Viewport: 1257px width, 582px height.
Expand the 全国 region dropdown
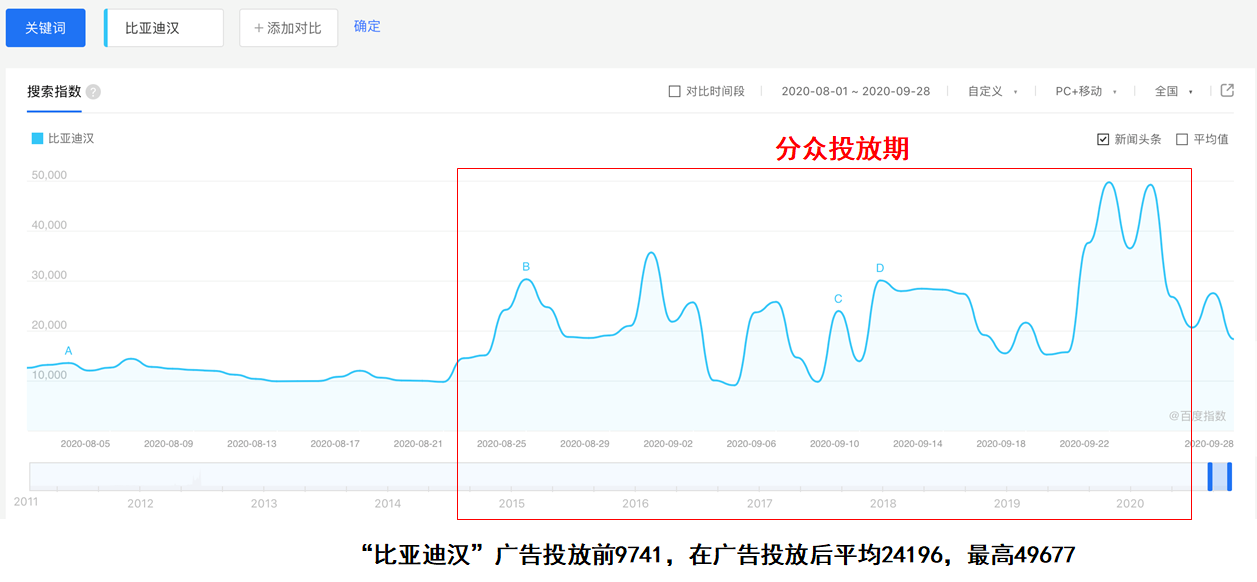[x=1174, y=91]
